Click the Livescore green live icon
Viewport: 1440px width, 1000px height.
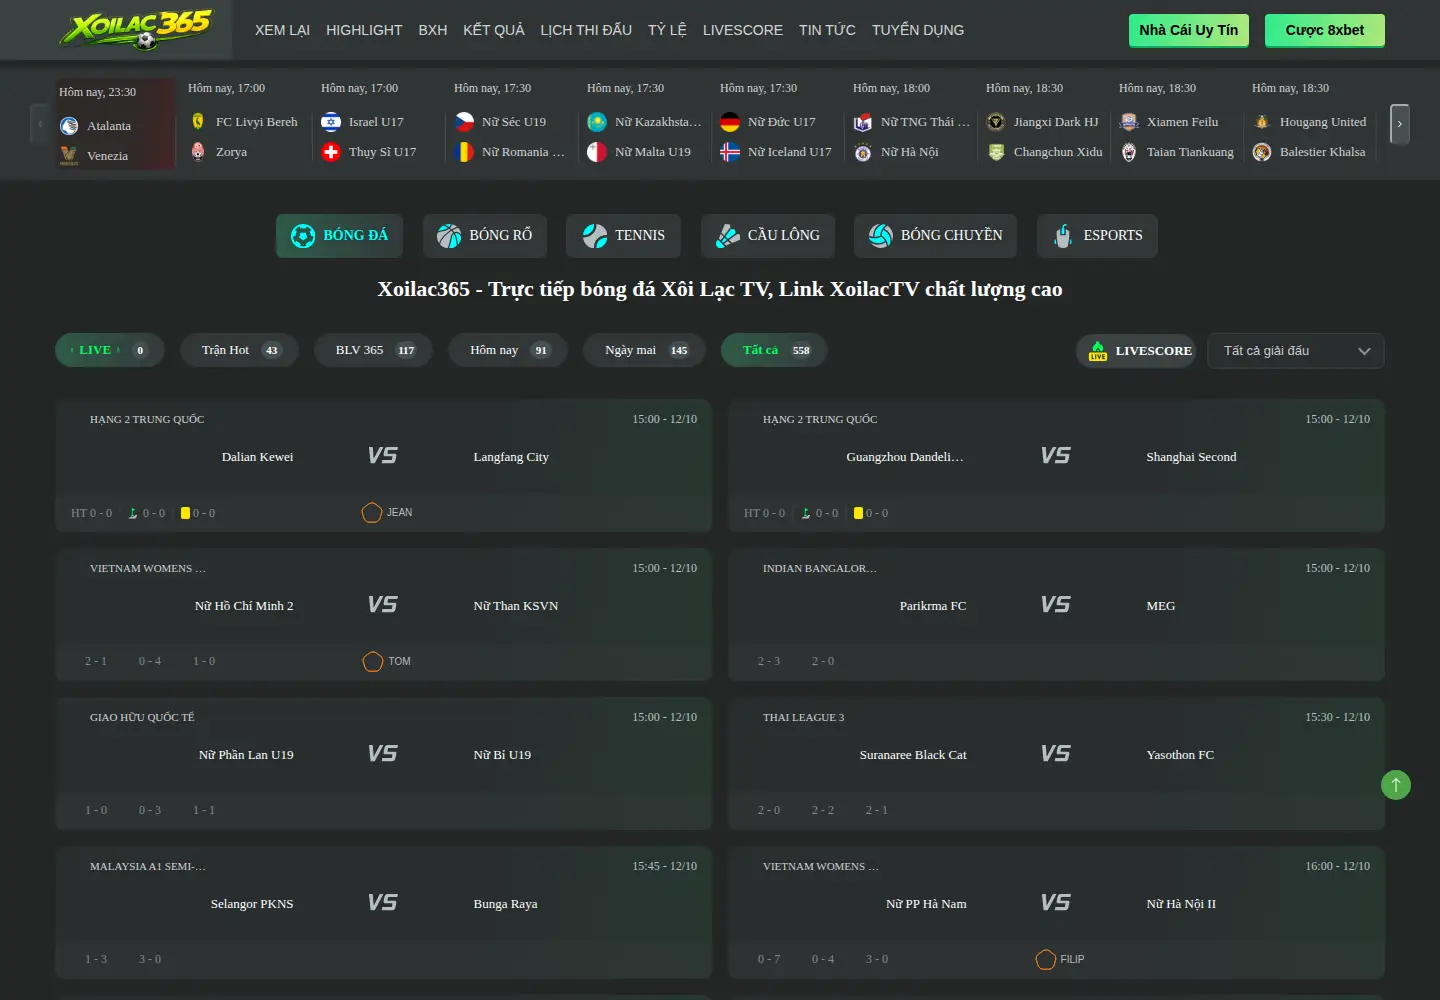1098,351
